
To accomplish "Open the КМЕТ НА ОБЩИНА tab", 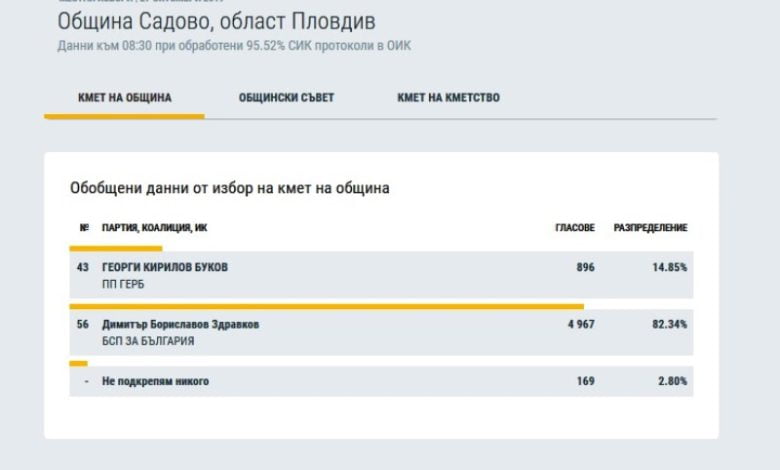I will pos(124,97).
